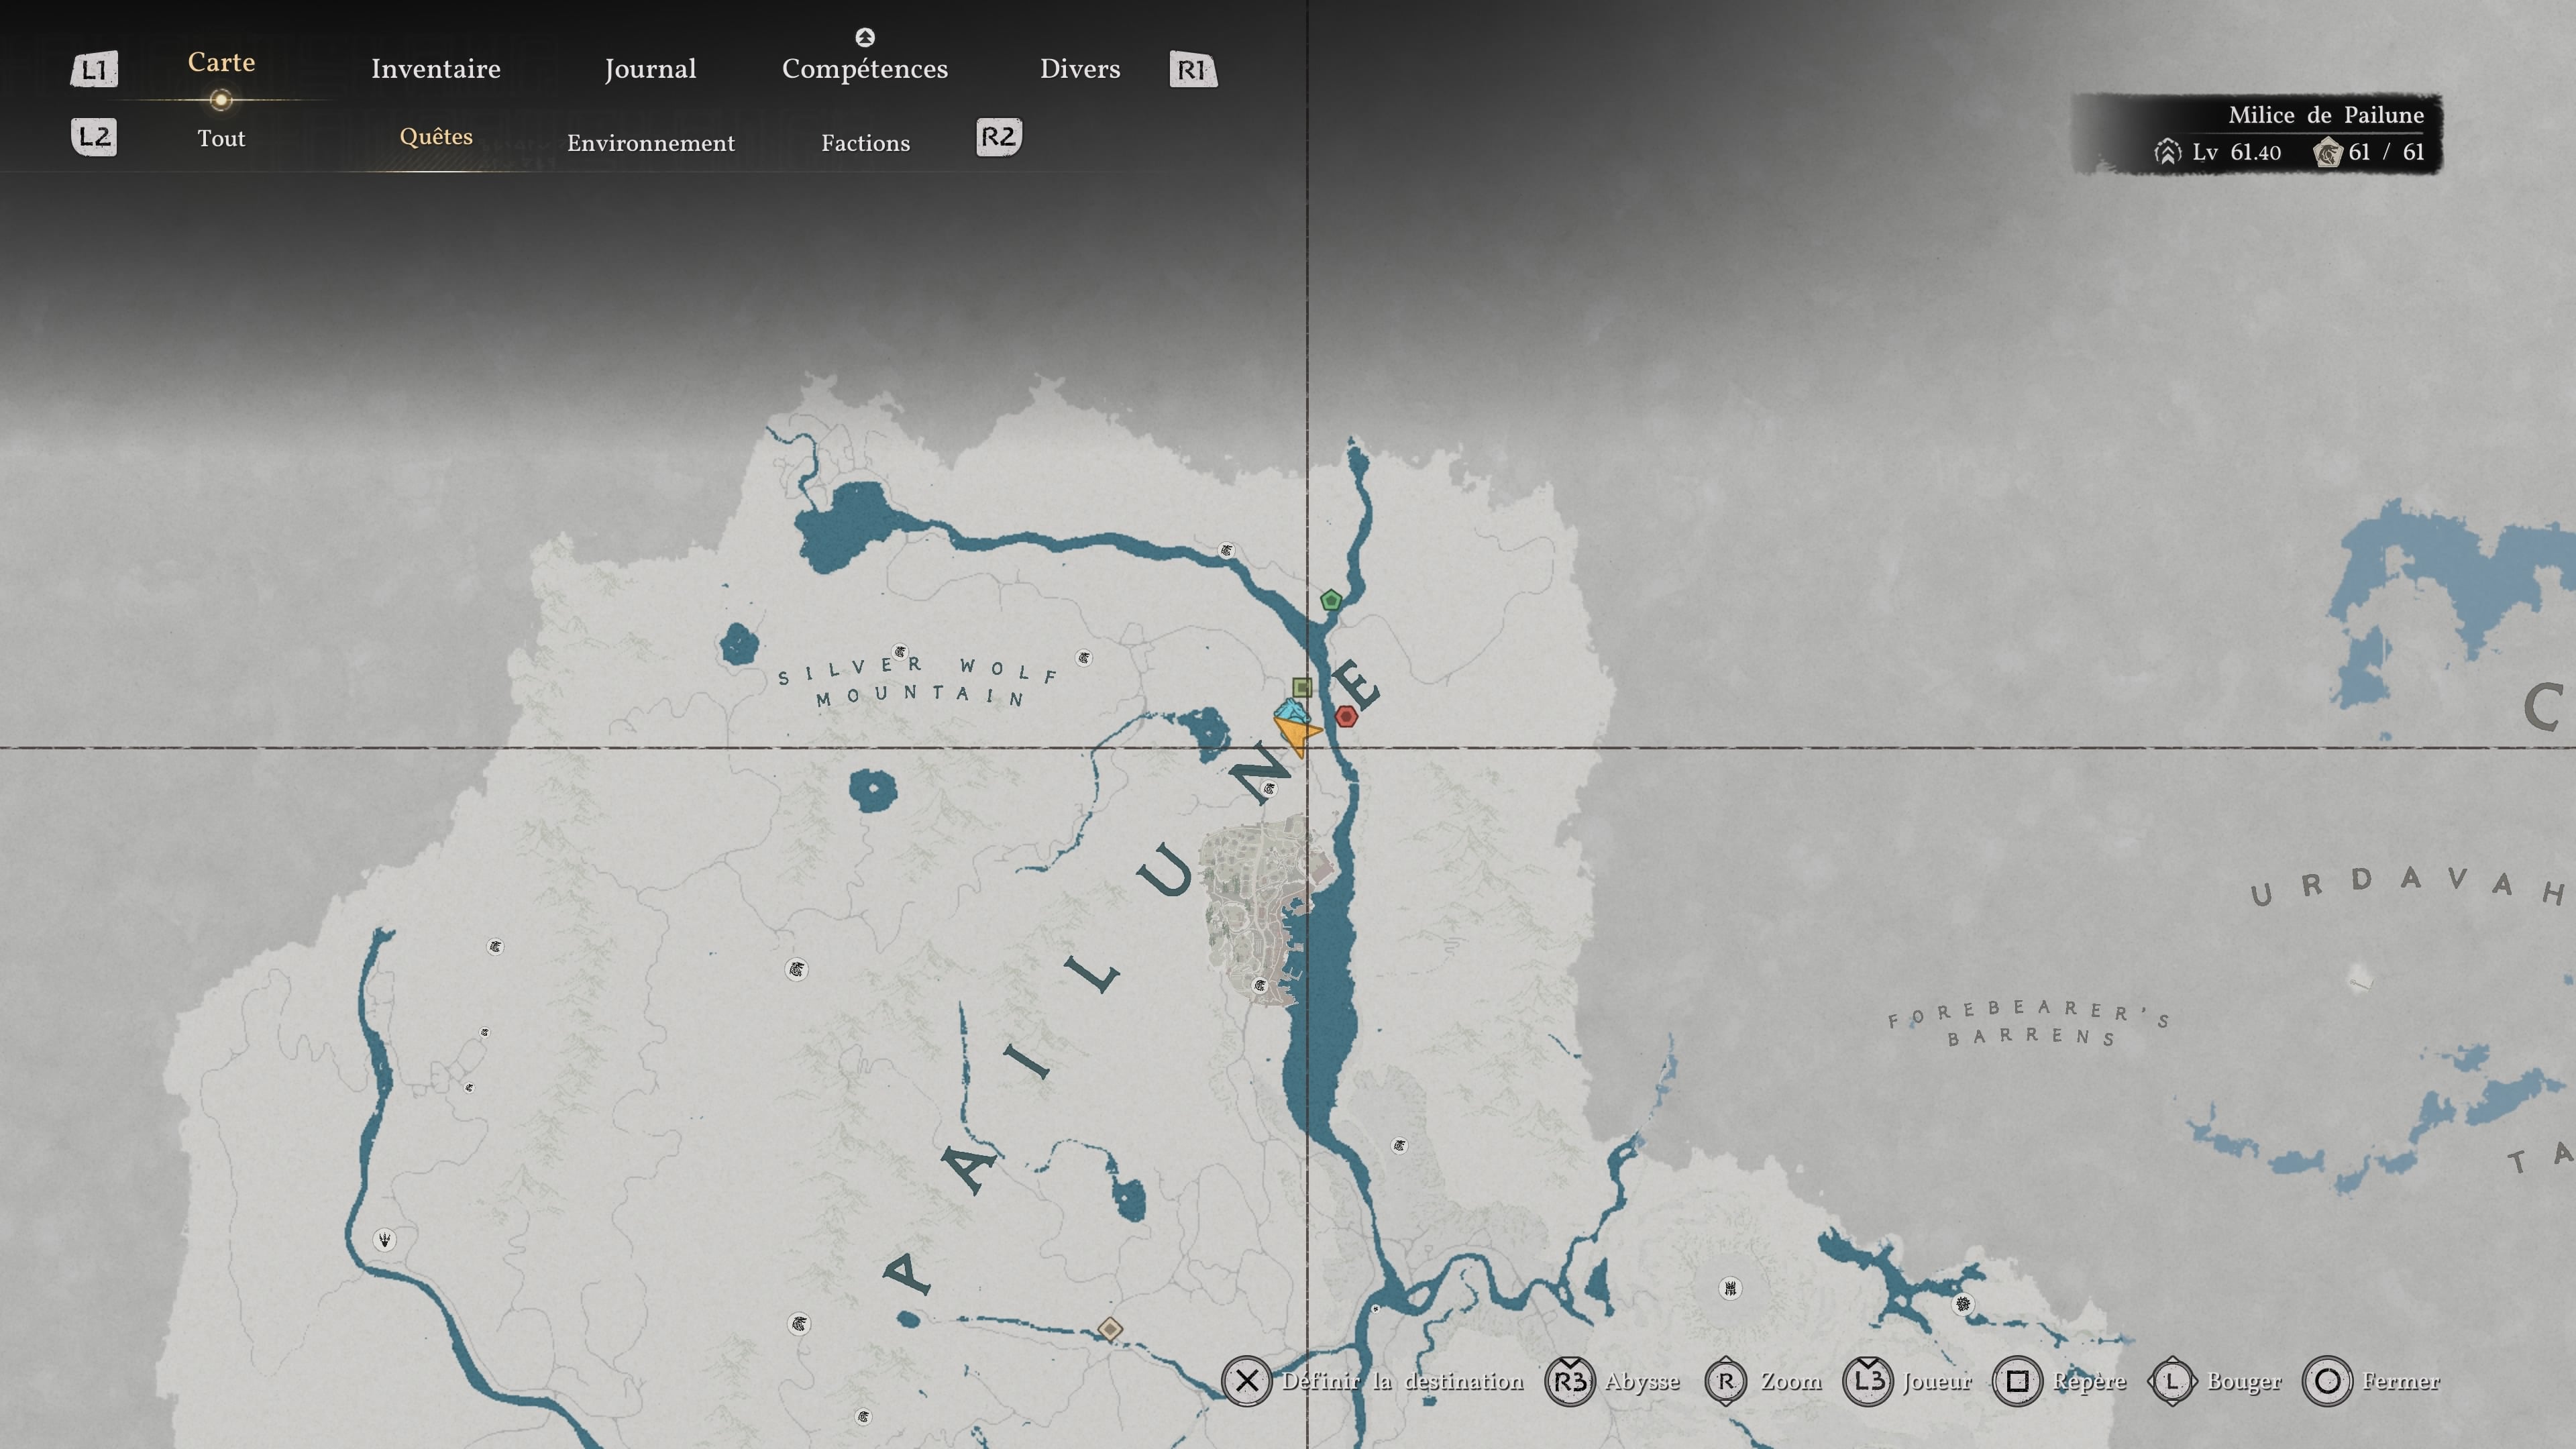
Task: Click the R1 next menu button icon
Action: coord(1193,70)
